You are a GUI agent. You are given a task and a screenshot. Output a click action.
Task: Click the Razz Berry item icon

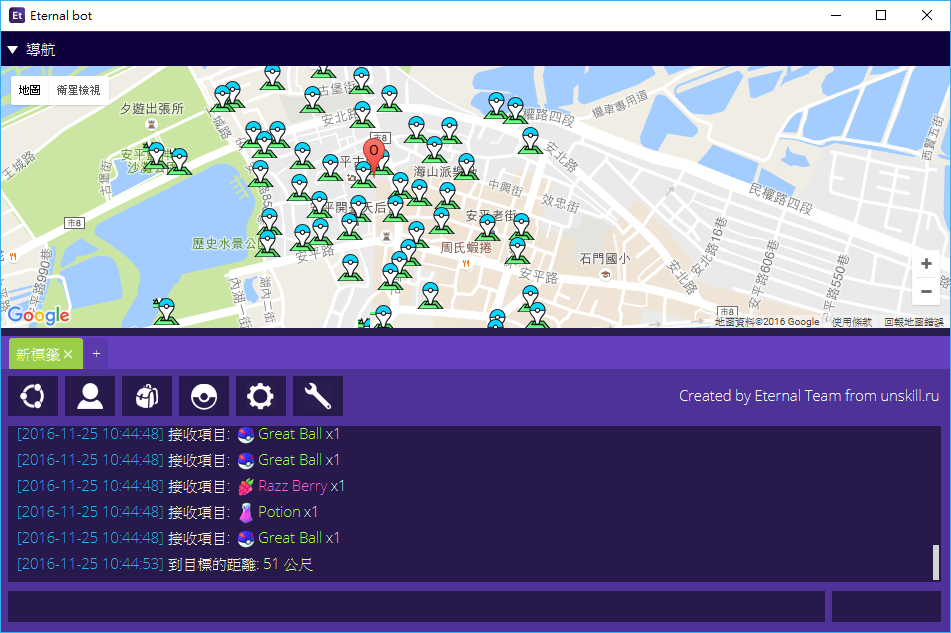[246, 486]
